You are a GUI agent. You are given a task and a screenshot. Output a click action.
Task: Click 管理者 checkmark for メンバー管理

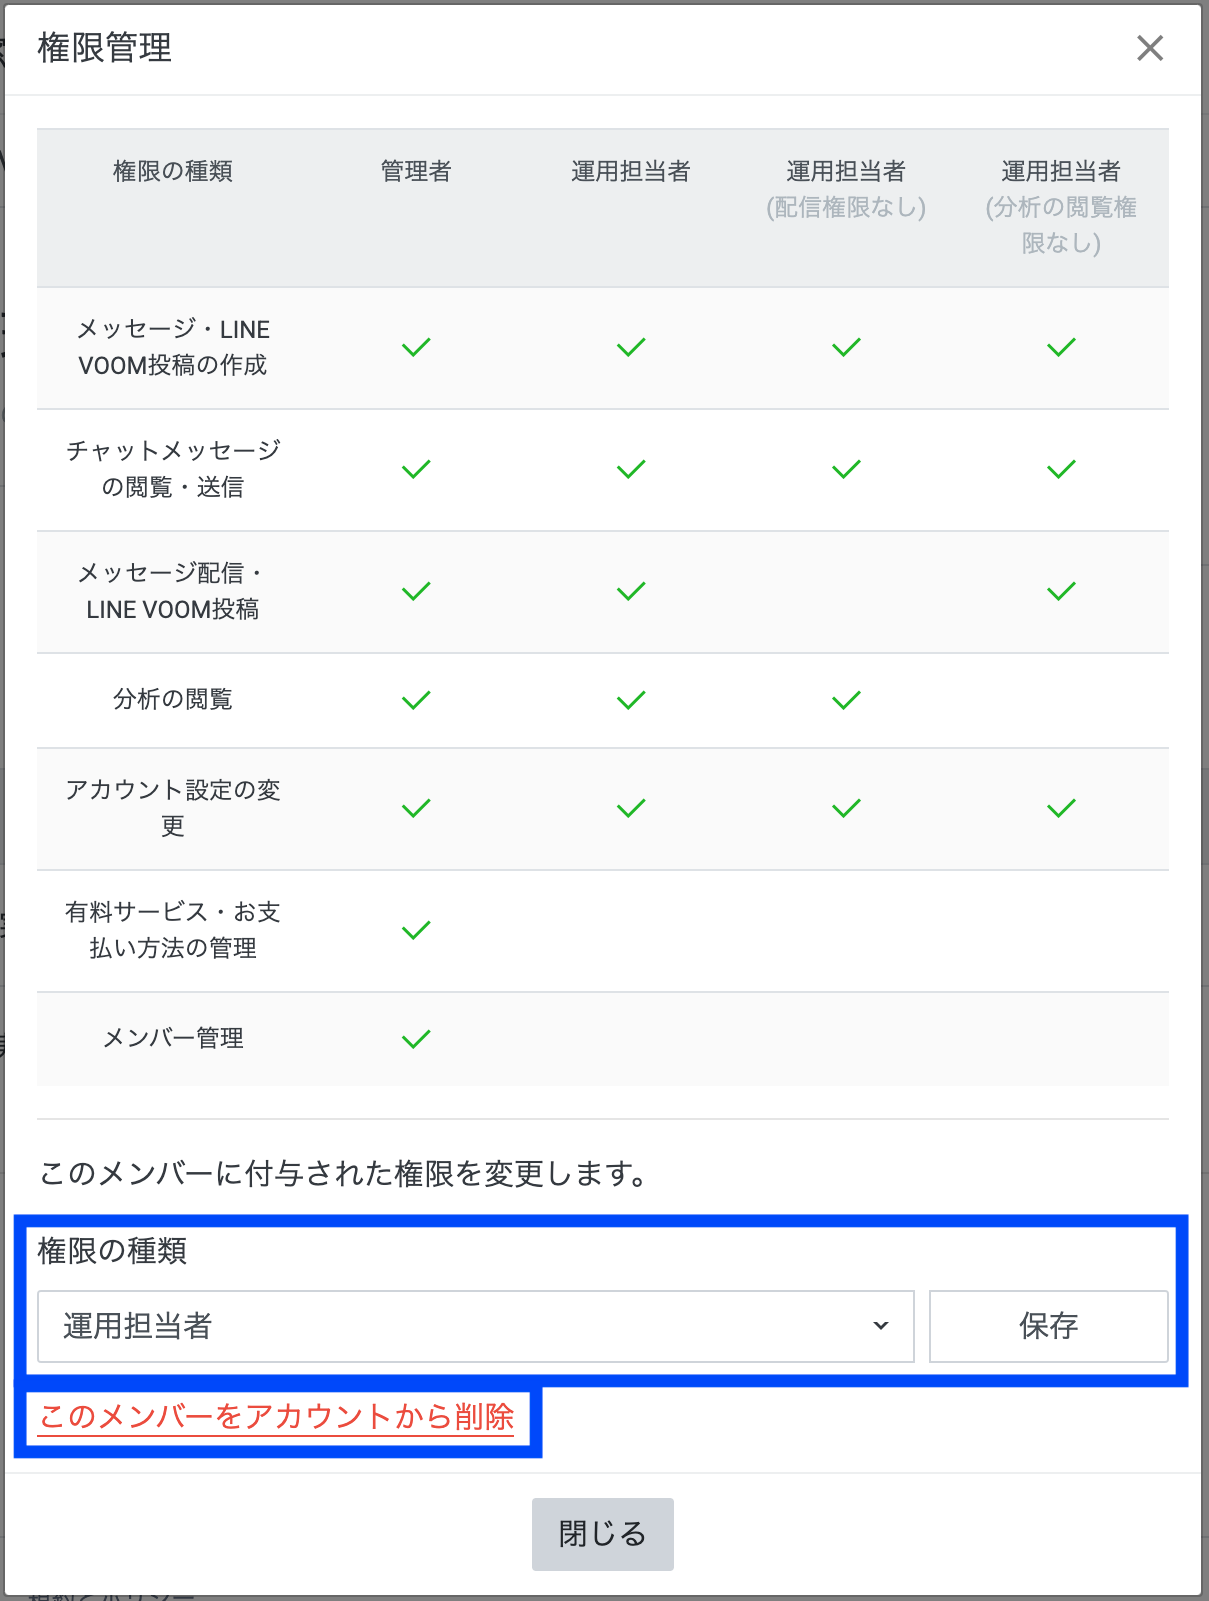416,1039
